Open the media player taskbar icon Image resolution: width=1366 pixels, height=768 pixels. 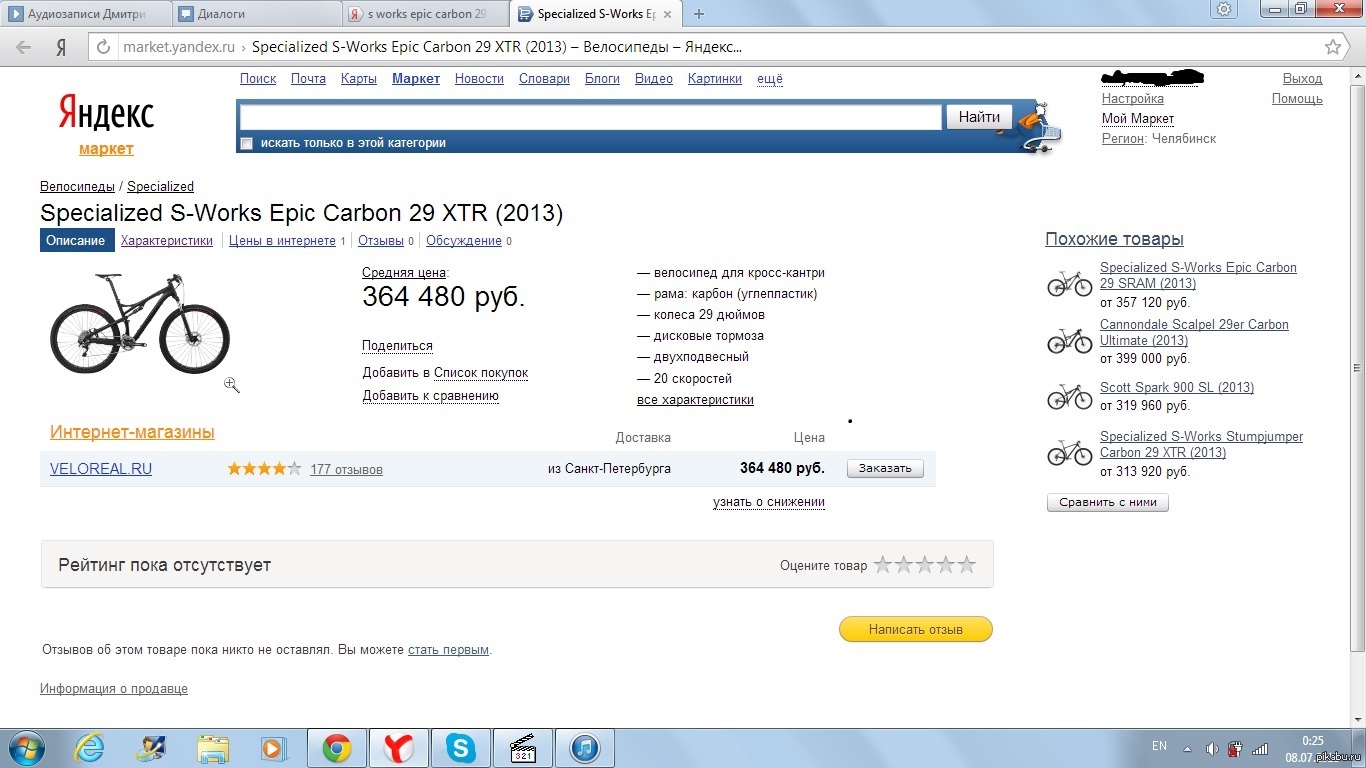pyautogui.click(x=272, y=748)
